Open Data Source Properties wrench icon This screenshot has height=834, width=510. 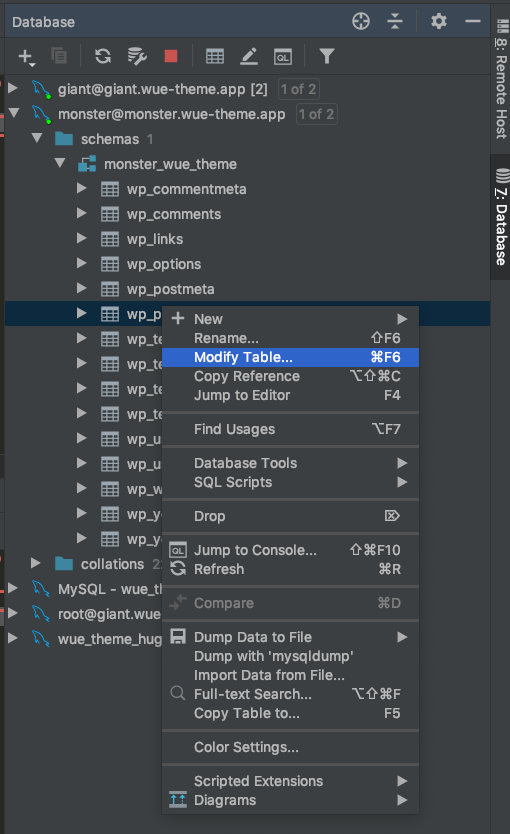tap(137, 56)
